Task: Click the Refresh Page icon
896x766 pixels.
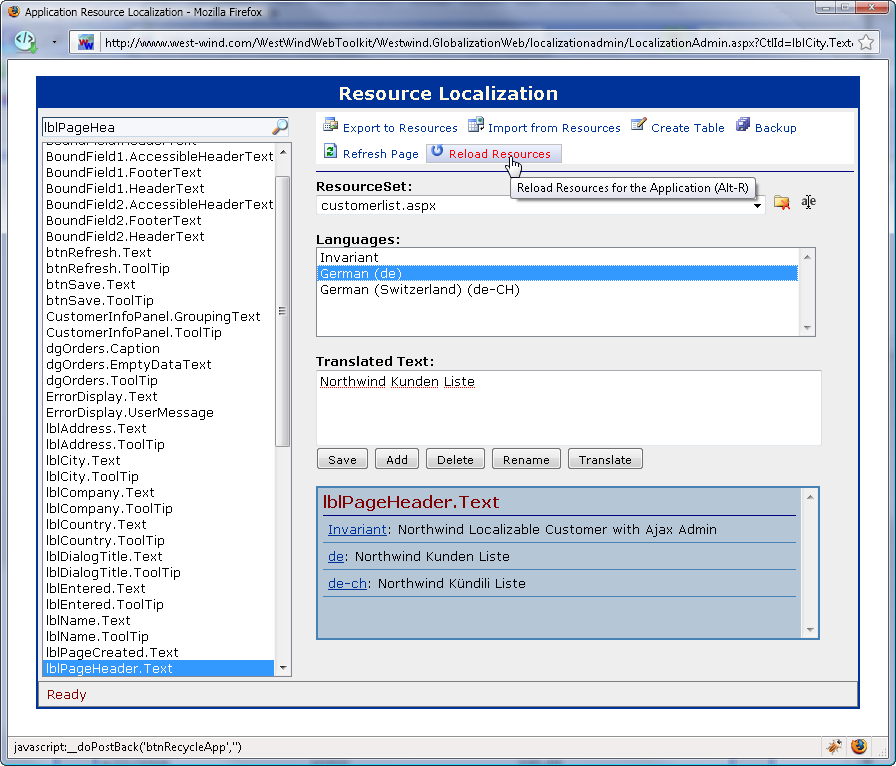Action: 330,152
